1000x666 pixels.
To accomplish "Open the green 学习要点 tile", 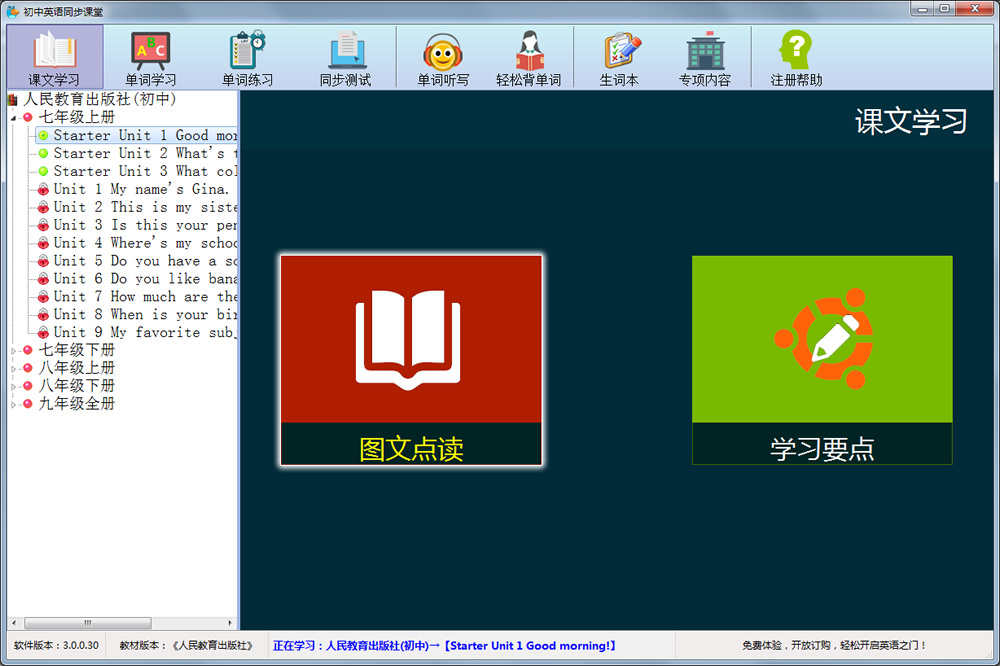I will click(822, 360).
